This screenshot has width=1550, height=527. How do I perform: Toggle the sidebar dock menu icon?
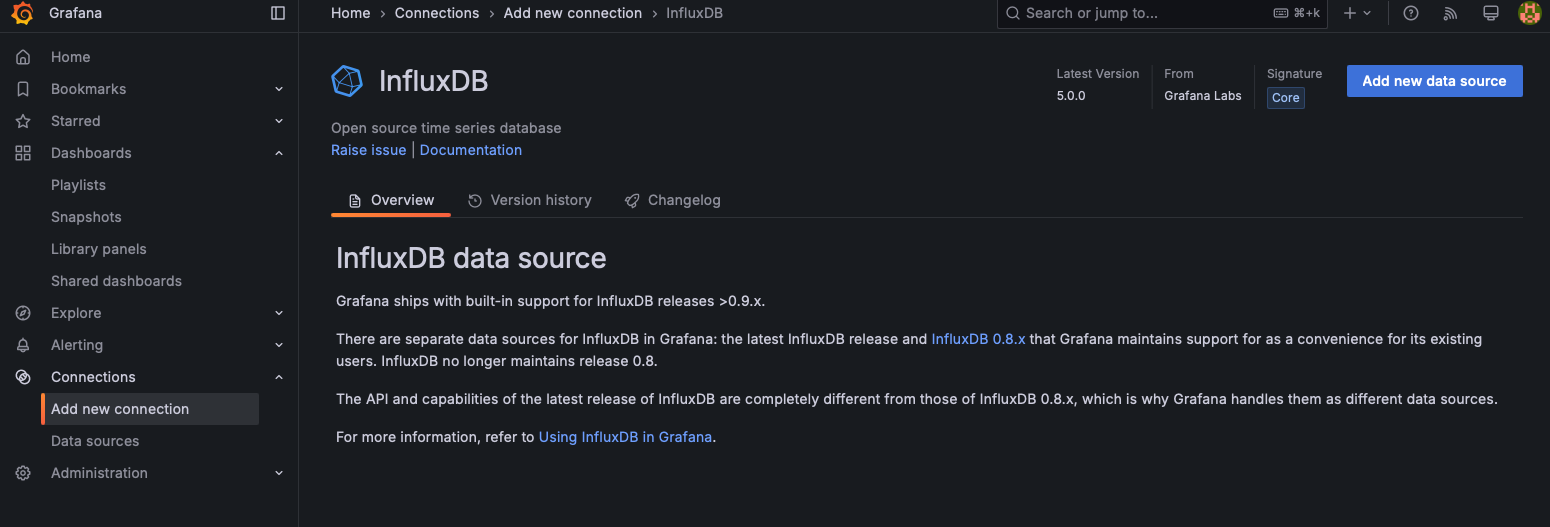click(278, 13)
